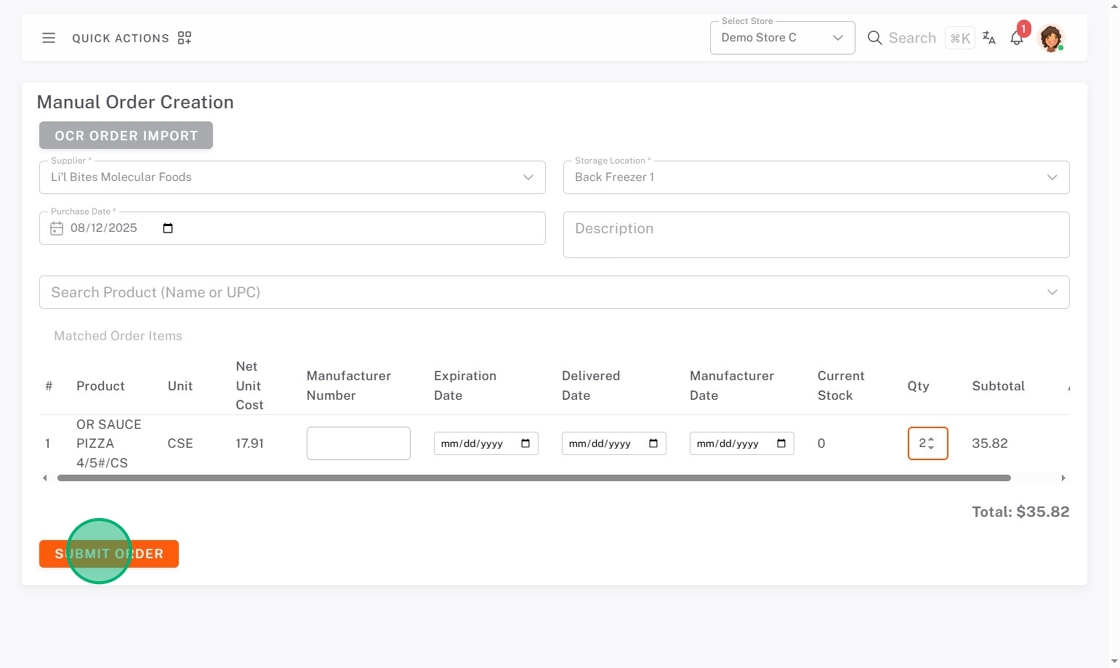Click the Manufacturer Number input field
Viewport: 1120px width, 668px height.
pos(358,443)
